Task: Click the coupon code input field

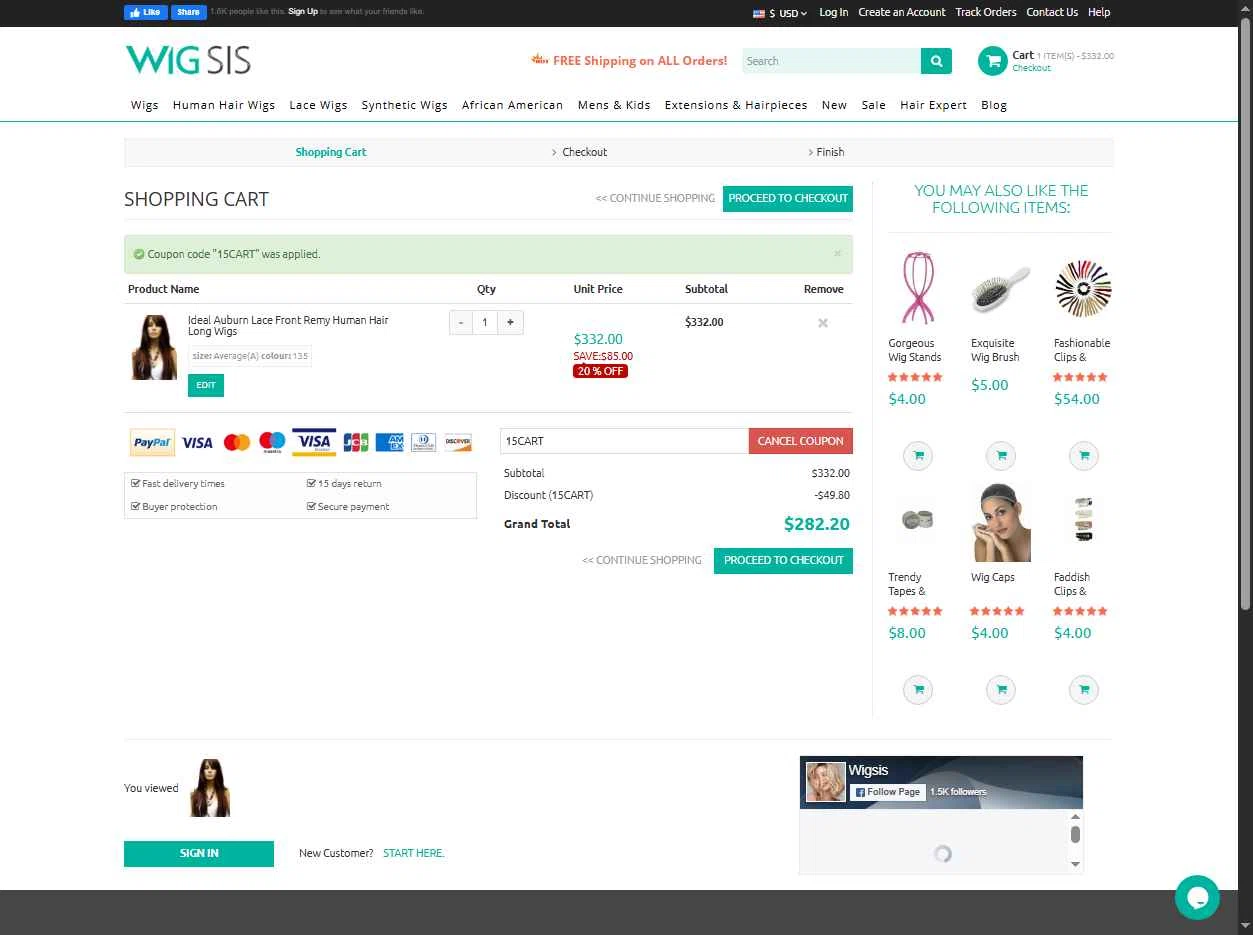Action: tap(624, 441)
